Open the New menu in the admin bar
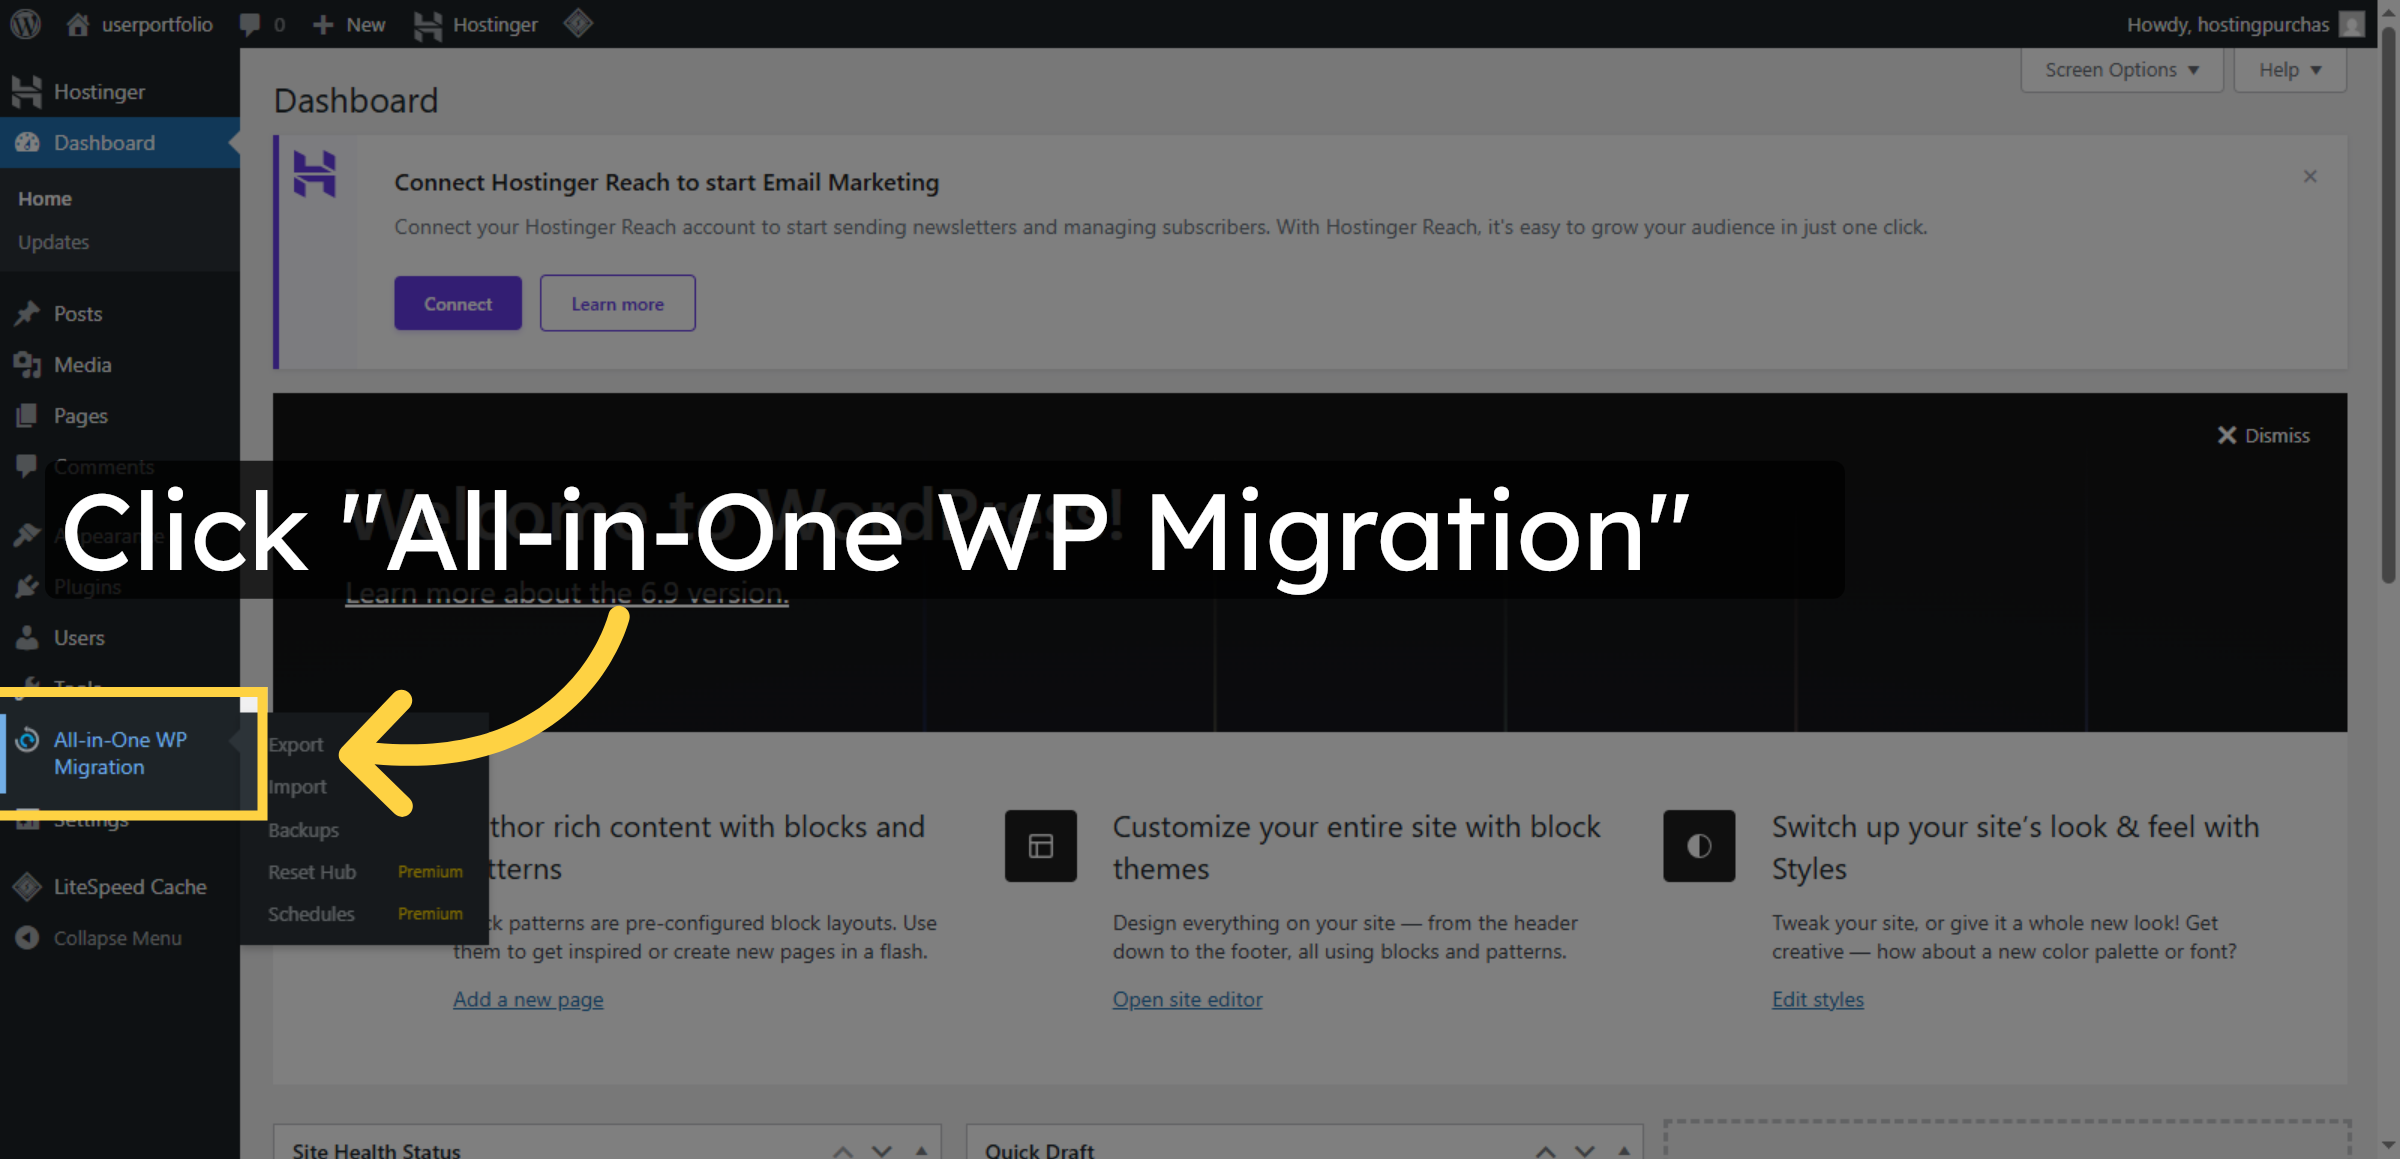This screenshot has width=2400, height=1159. pos(348,24)
